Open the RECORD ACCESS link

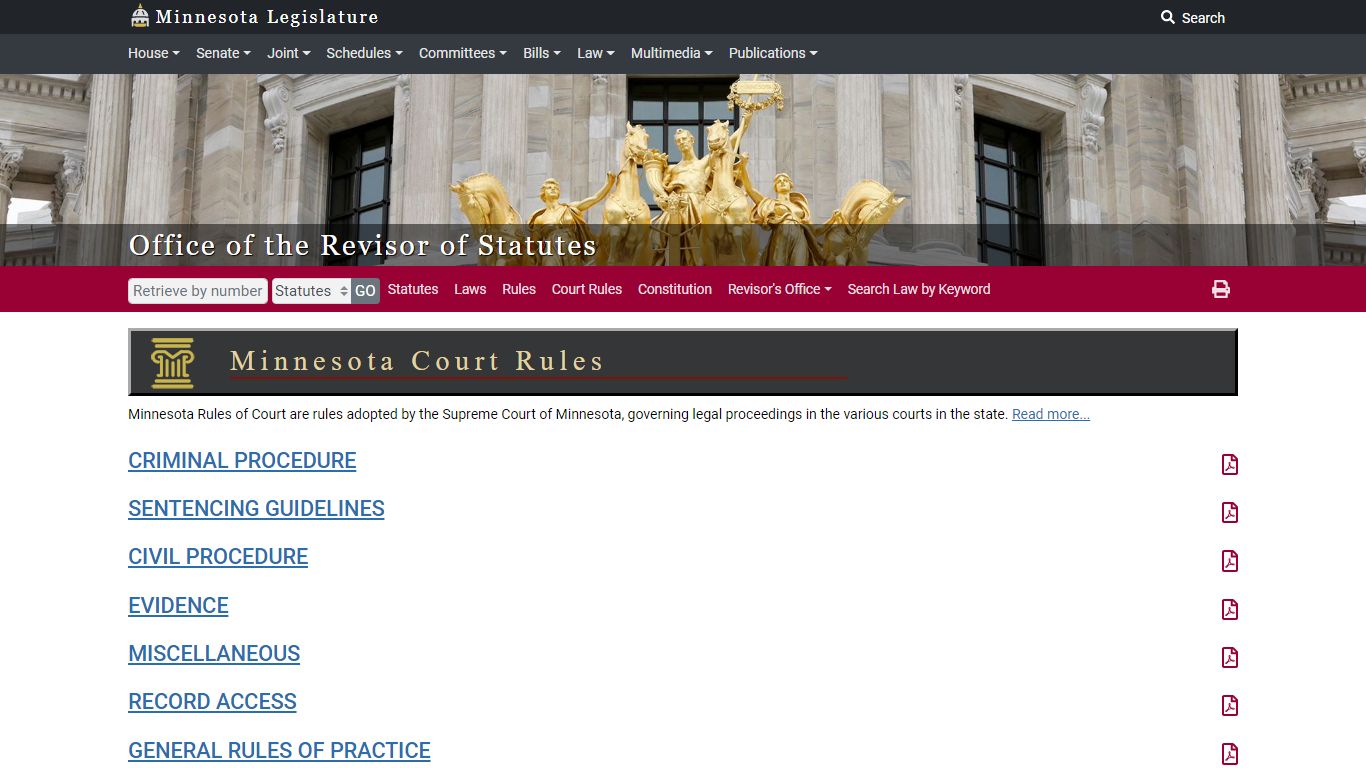tap(212, 702)
